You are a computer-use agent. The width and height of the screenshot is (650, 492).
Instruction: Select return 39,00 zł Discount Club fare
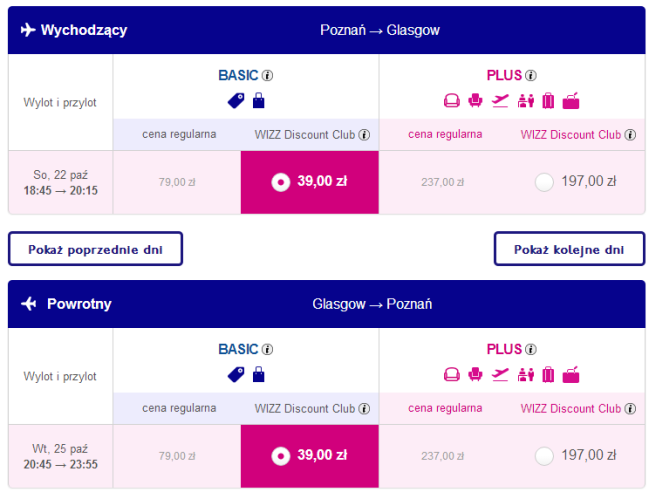tap(310, 456)
